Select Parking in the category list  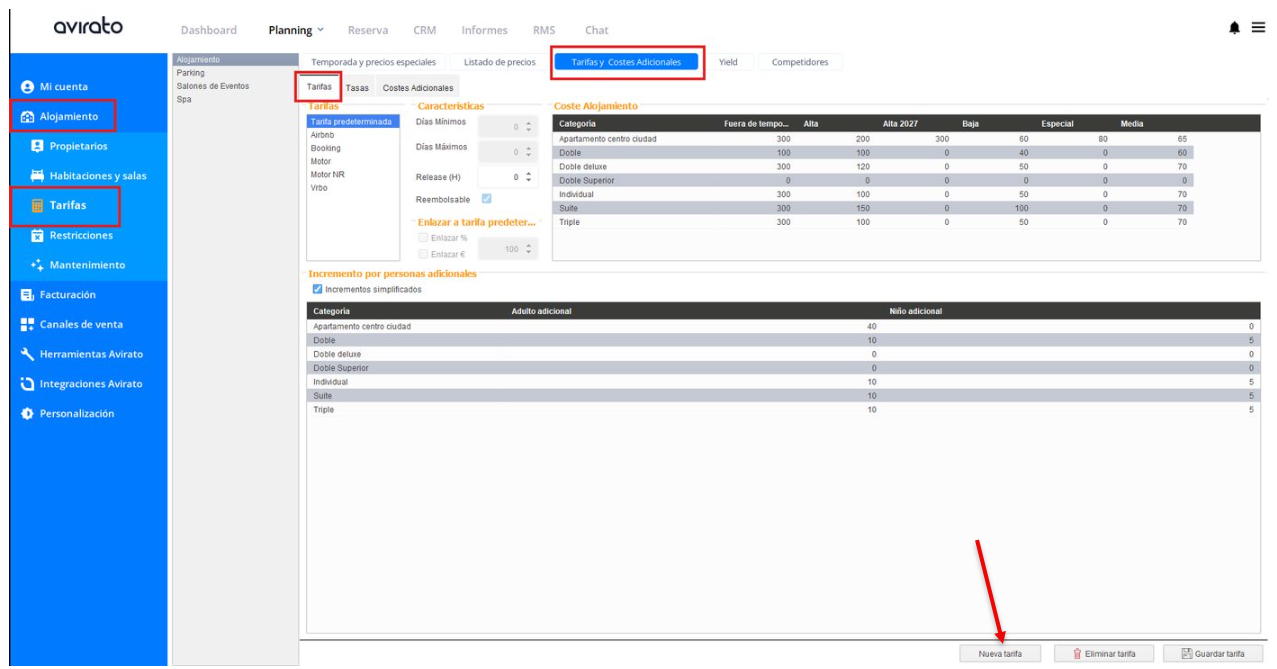point(235,73)
